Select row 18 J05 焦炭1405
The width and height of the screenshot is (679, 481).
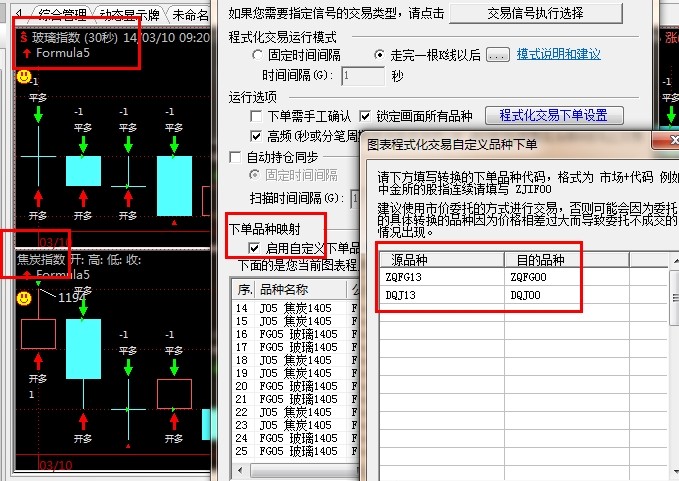point(295,360)
